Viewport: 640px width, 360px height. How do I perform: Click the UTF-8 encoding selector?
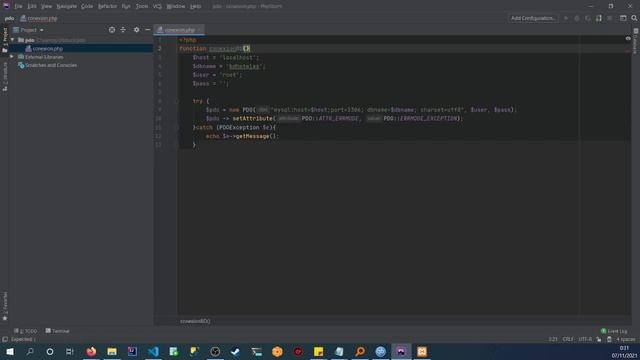585,339
